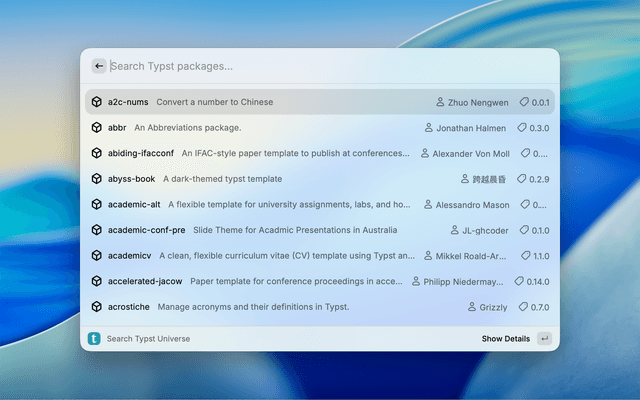Image resolution: width=640 pixels, height=400 pixels.
Task: Click the back arrow button
Action: coord(99,66)
